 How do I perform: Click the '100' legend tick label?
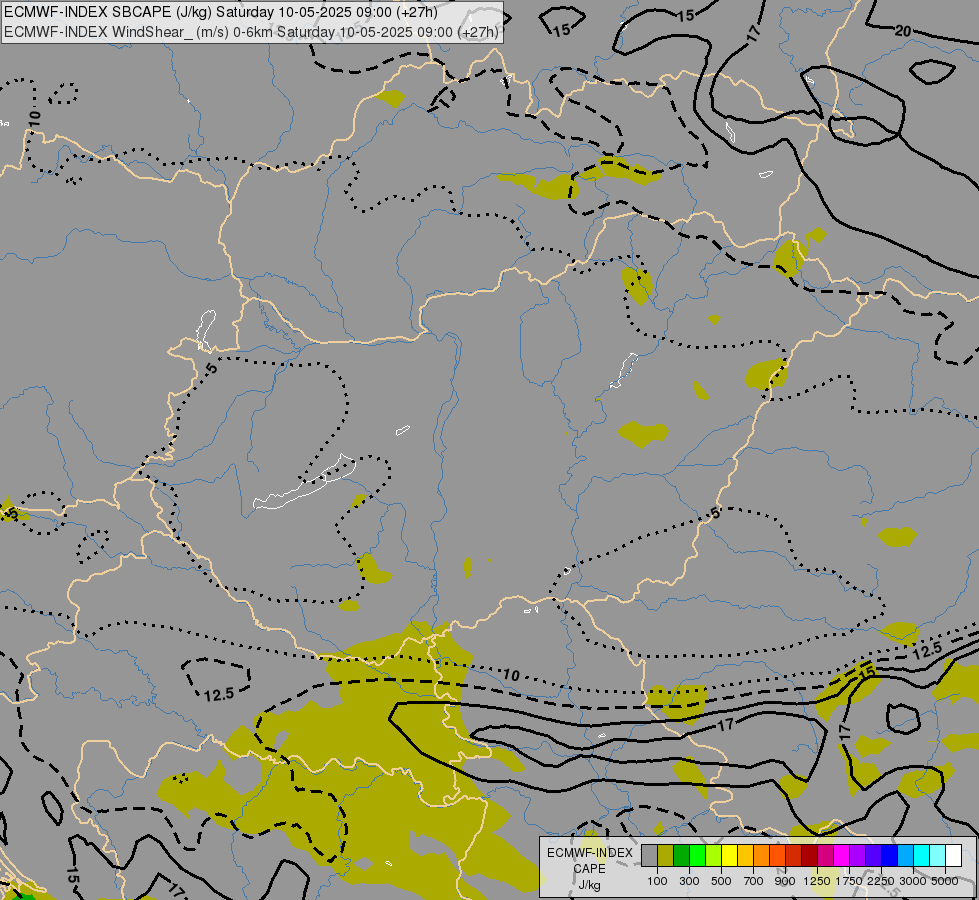coord(657,881)
